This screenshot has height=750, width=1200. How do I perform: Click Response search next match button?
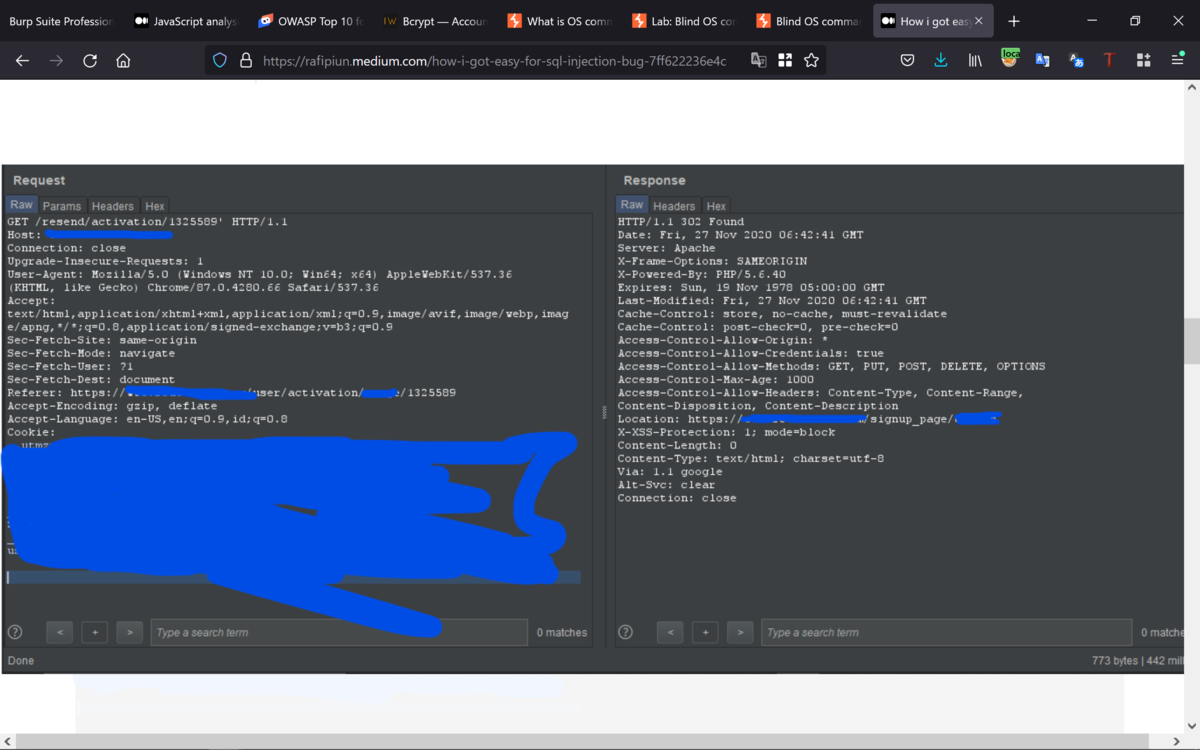click(x=740, y=632)
